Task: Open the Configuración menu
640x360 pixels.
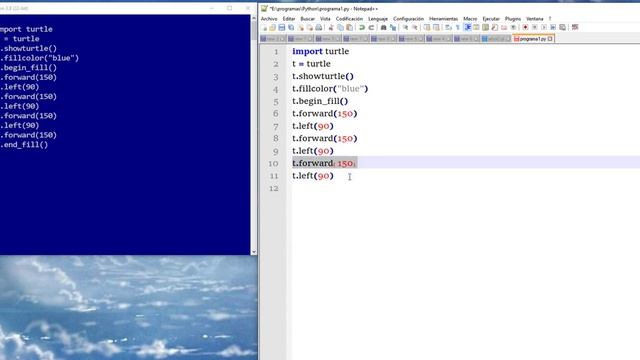Action: pos(409,19)
